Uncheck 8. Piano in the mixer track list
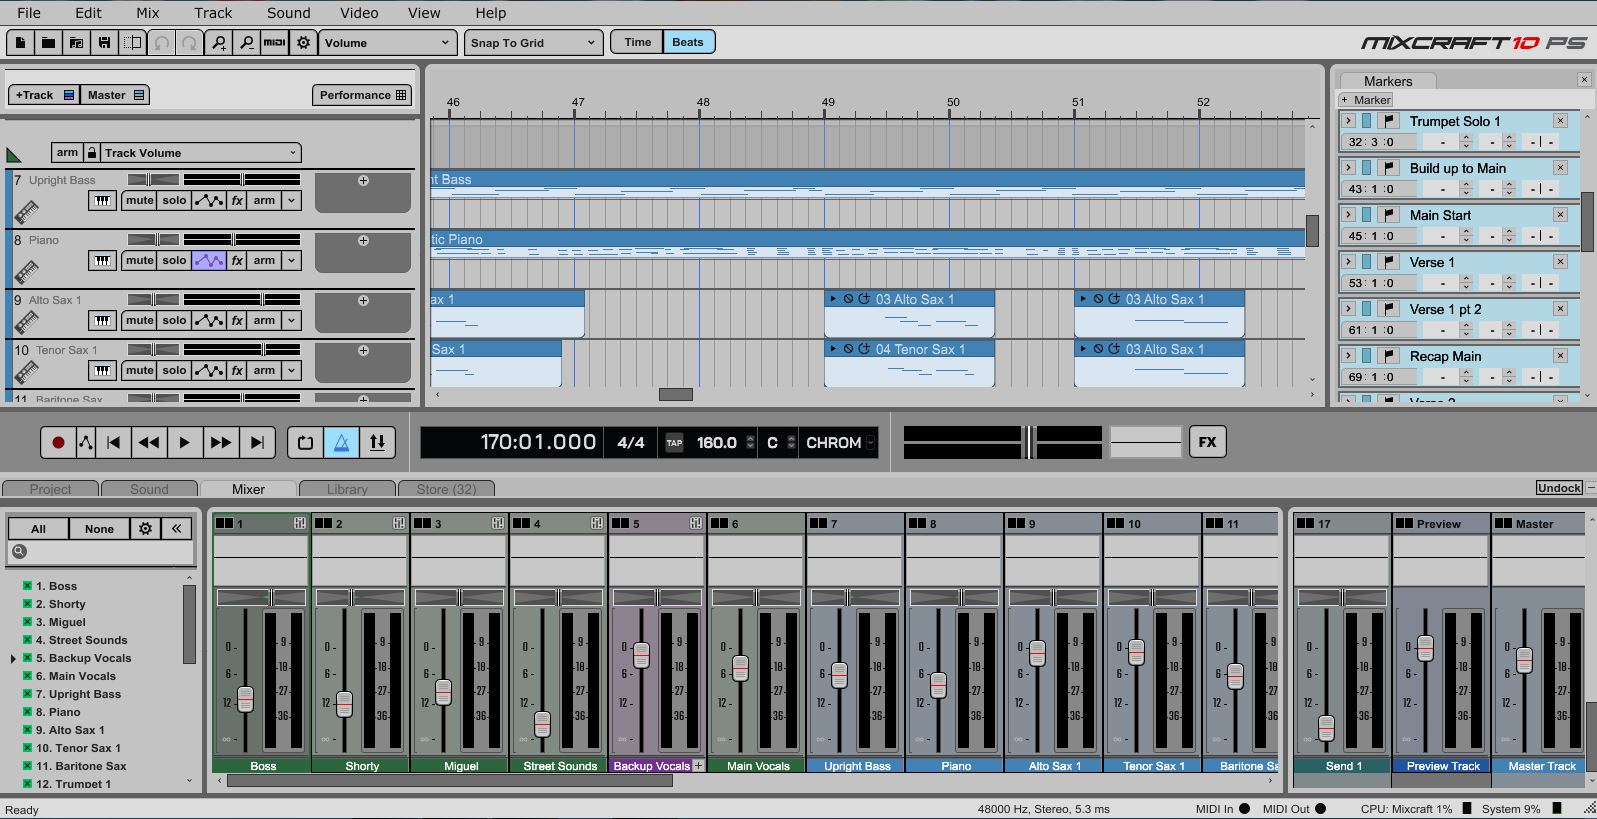This screenshot has width=1597, height=819. pyautogui.click(x=28, y=712)
